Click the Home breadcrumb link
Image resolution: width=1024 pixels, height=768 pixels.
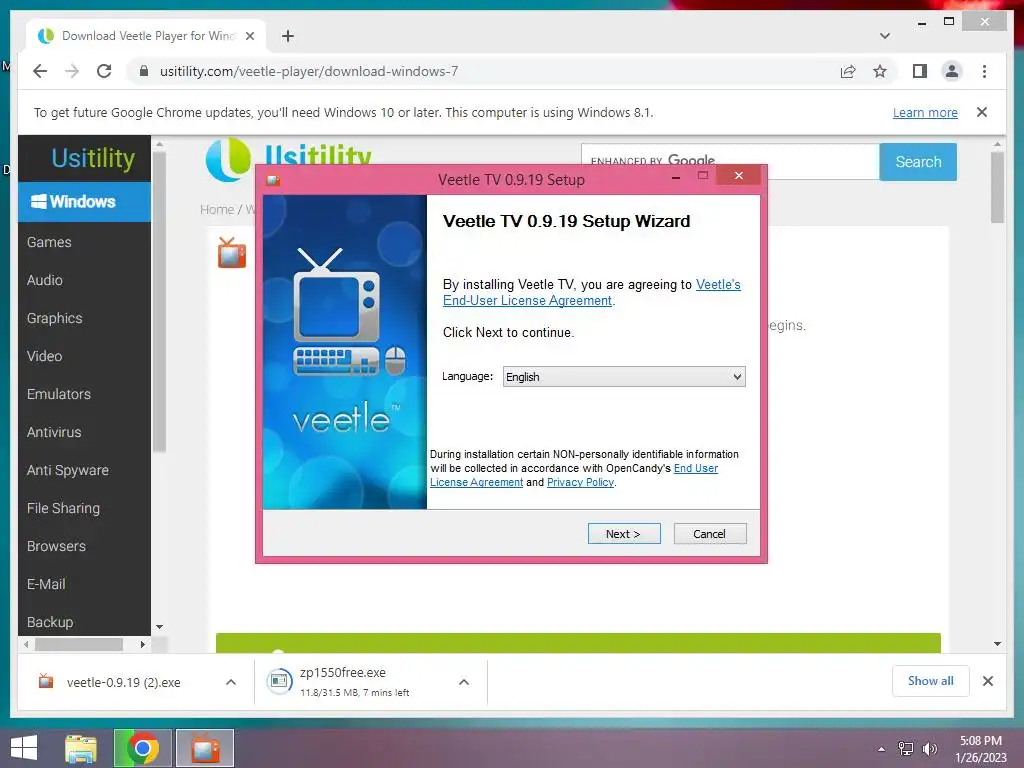(x=217, y=210)
